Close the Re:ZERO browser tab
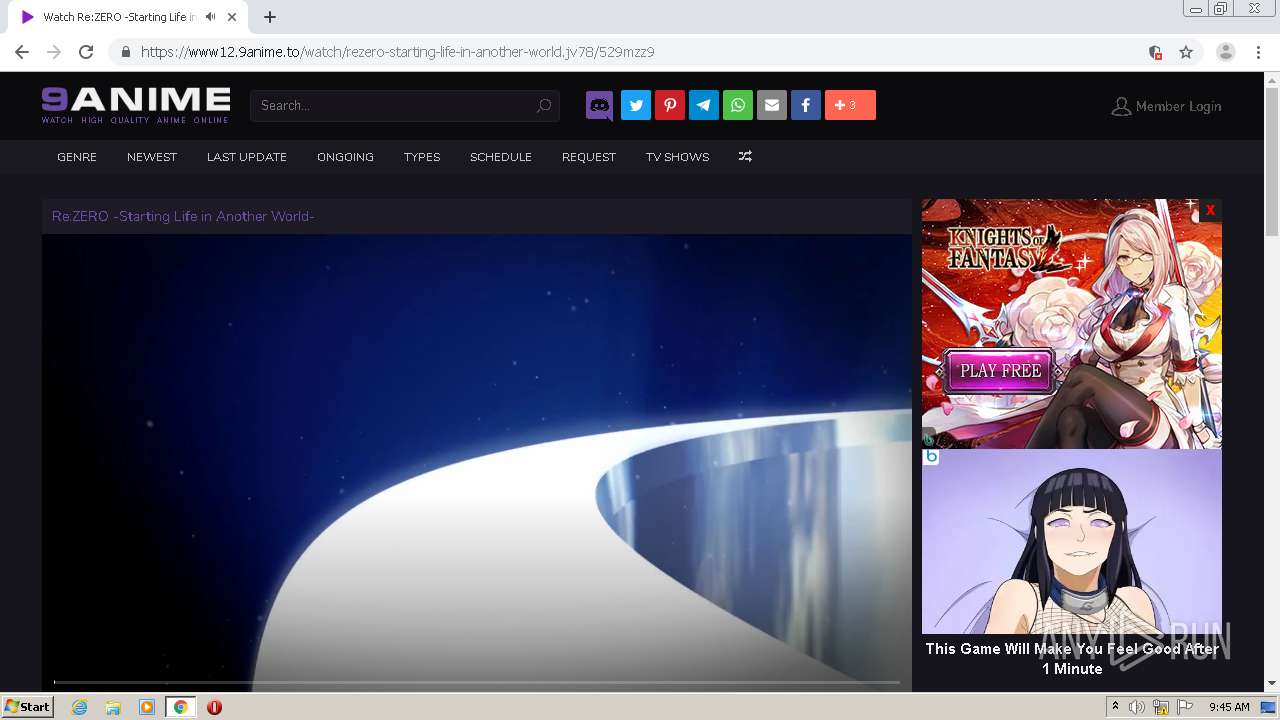1280x720 pixels. coord(234,17)
